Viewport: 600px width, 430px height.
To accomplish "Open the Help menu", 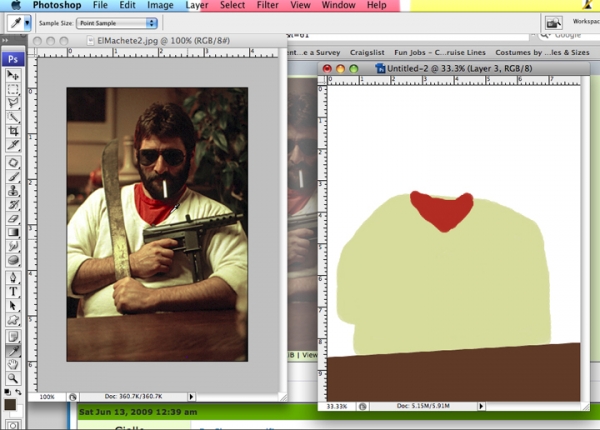I will pyautogui.click(x=377, y=5).
